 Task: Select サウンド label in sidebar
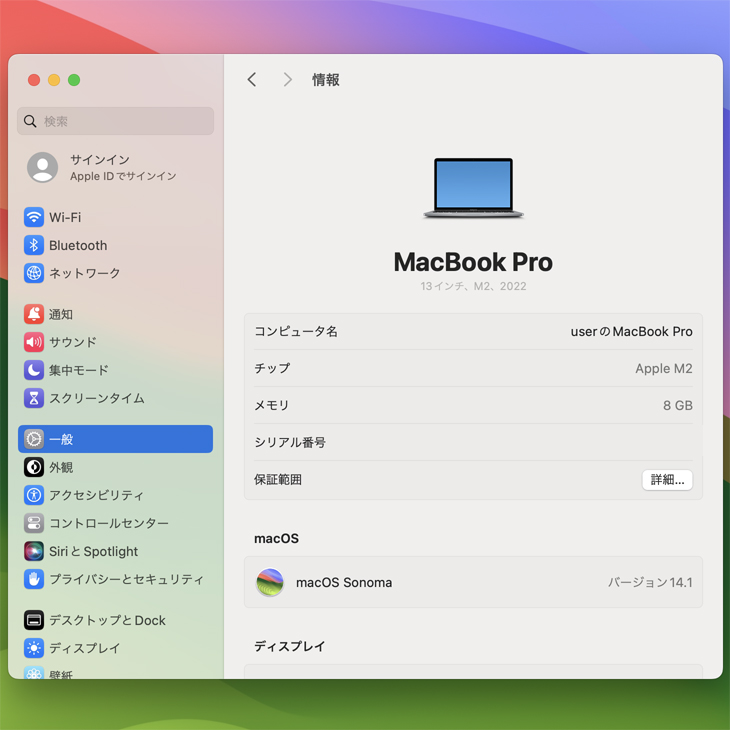coord(73,342)
